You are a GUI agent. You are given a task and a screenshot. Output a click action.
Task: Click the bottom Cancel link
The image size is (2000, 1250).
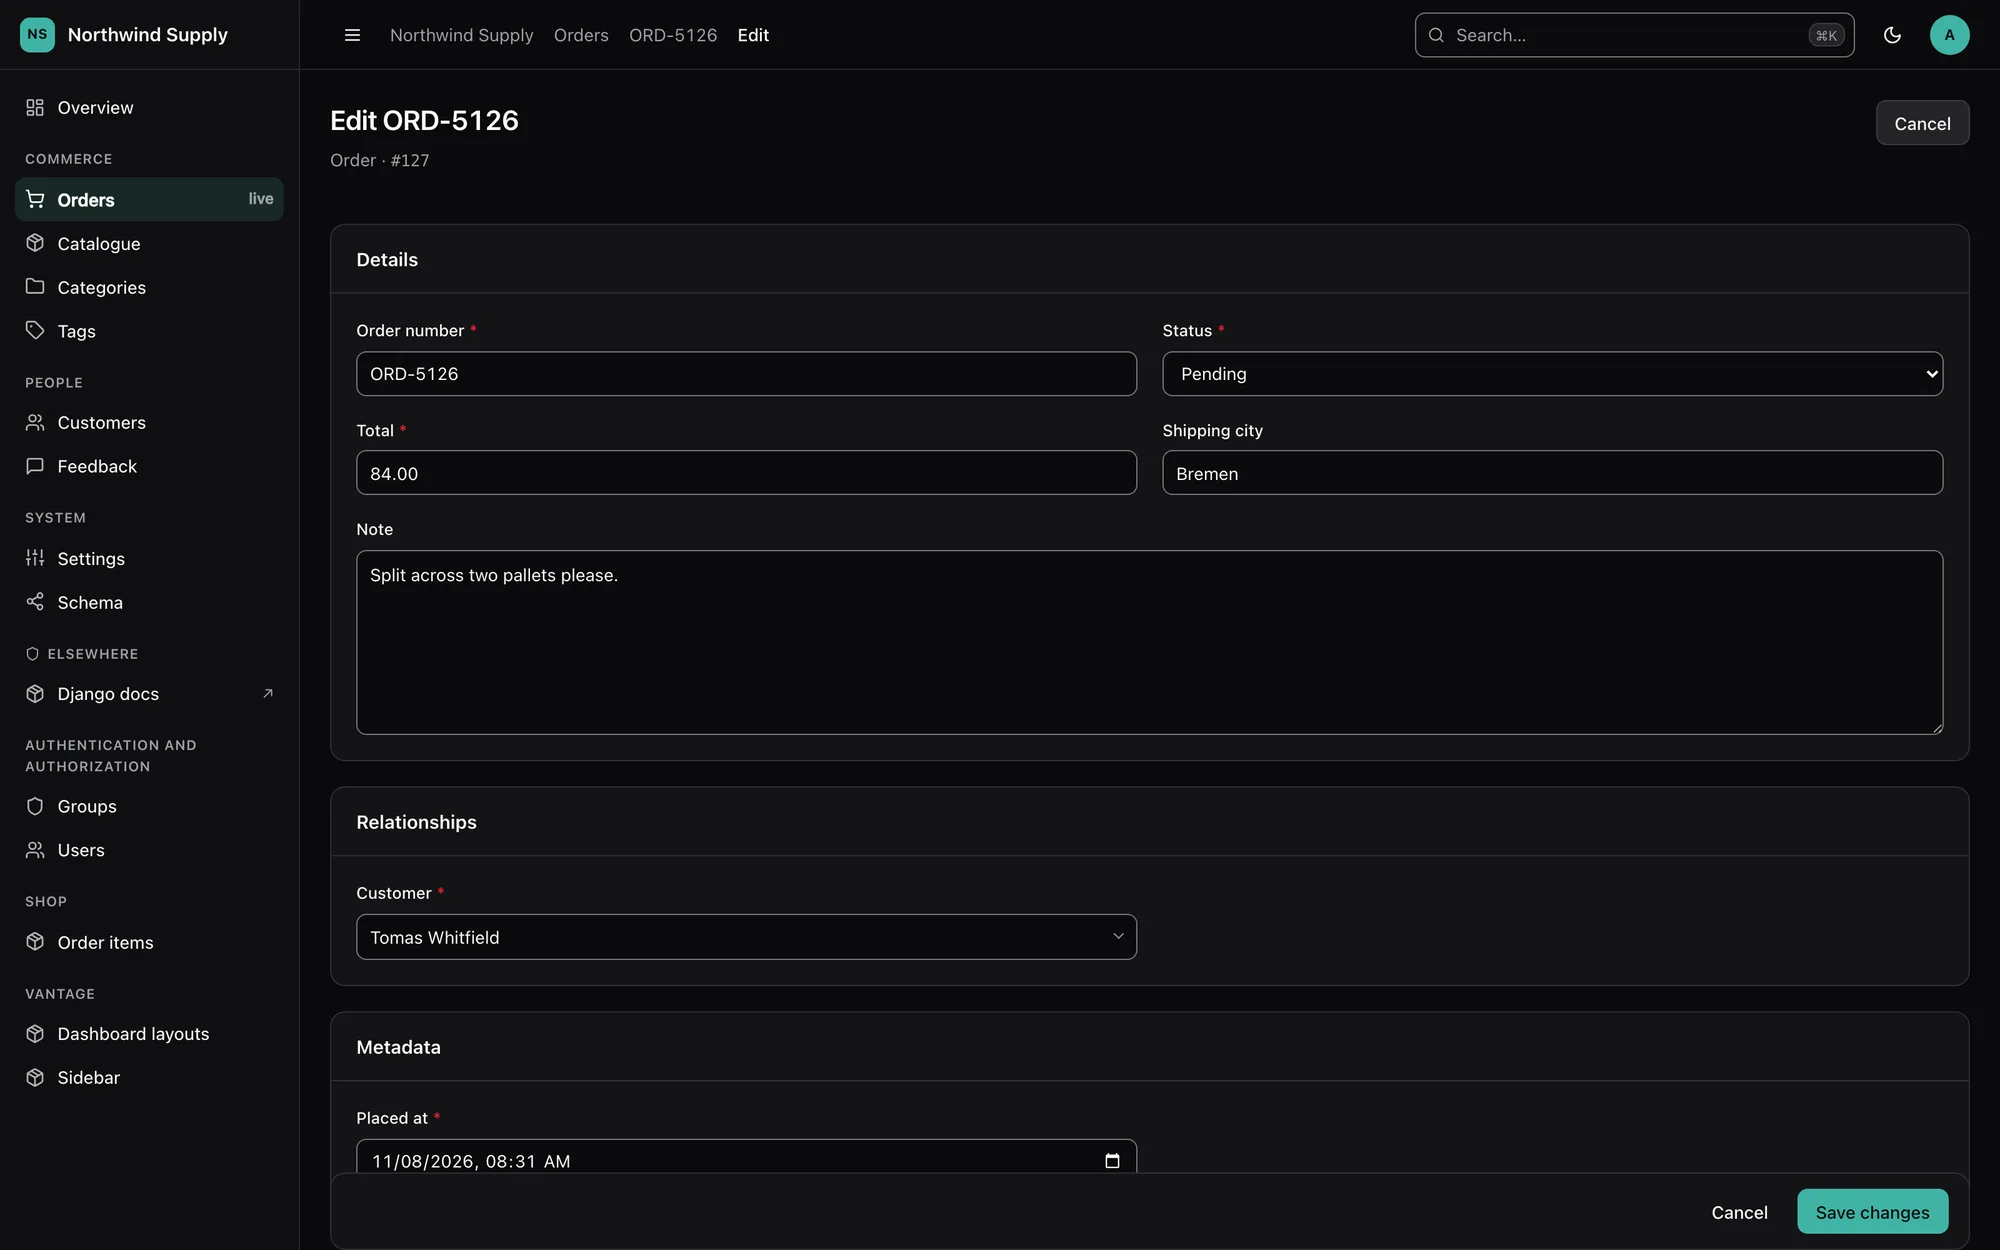coord(1739,1212)
